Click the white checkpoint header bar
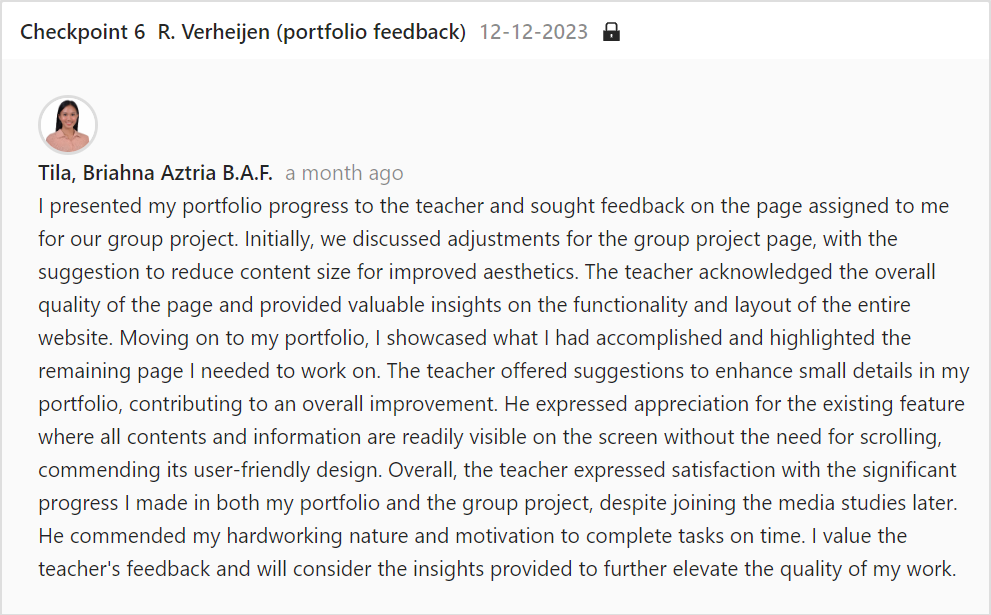 [496, 31]
